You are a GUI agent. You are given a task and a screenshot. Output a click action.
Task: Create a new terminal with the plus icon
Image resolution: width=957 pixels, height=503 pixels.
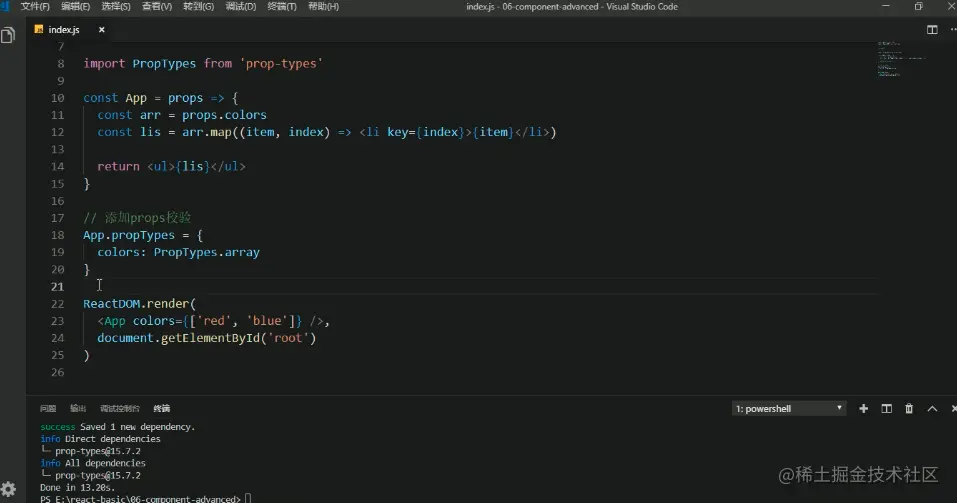[x=863, y=408]
